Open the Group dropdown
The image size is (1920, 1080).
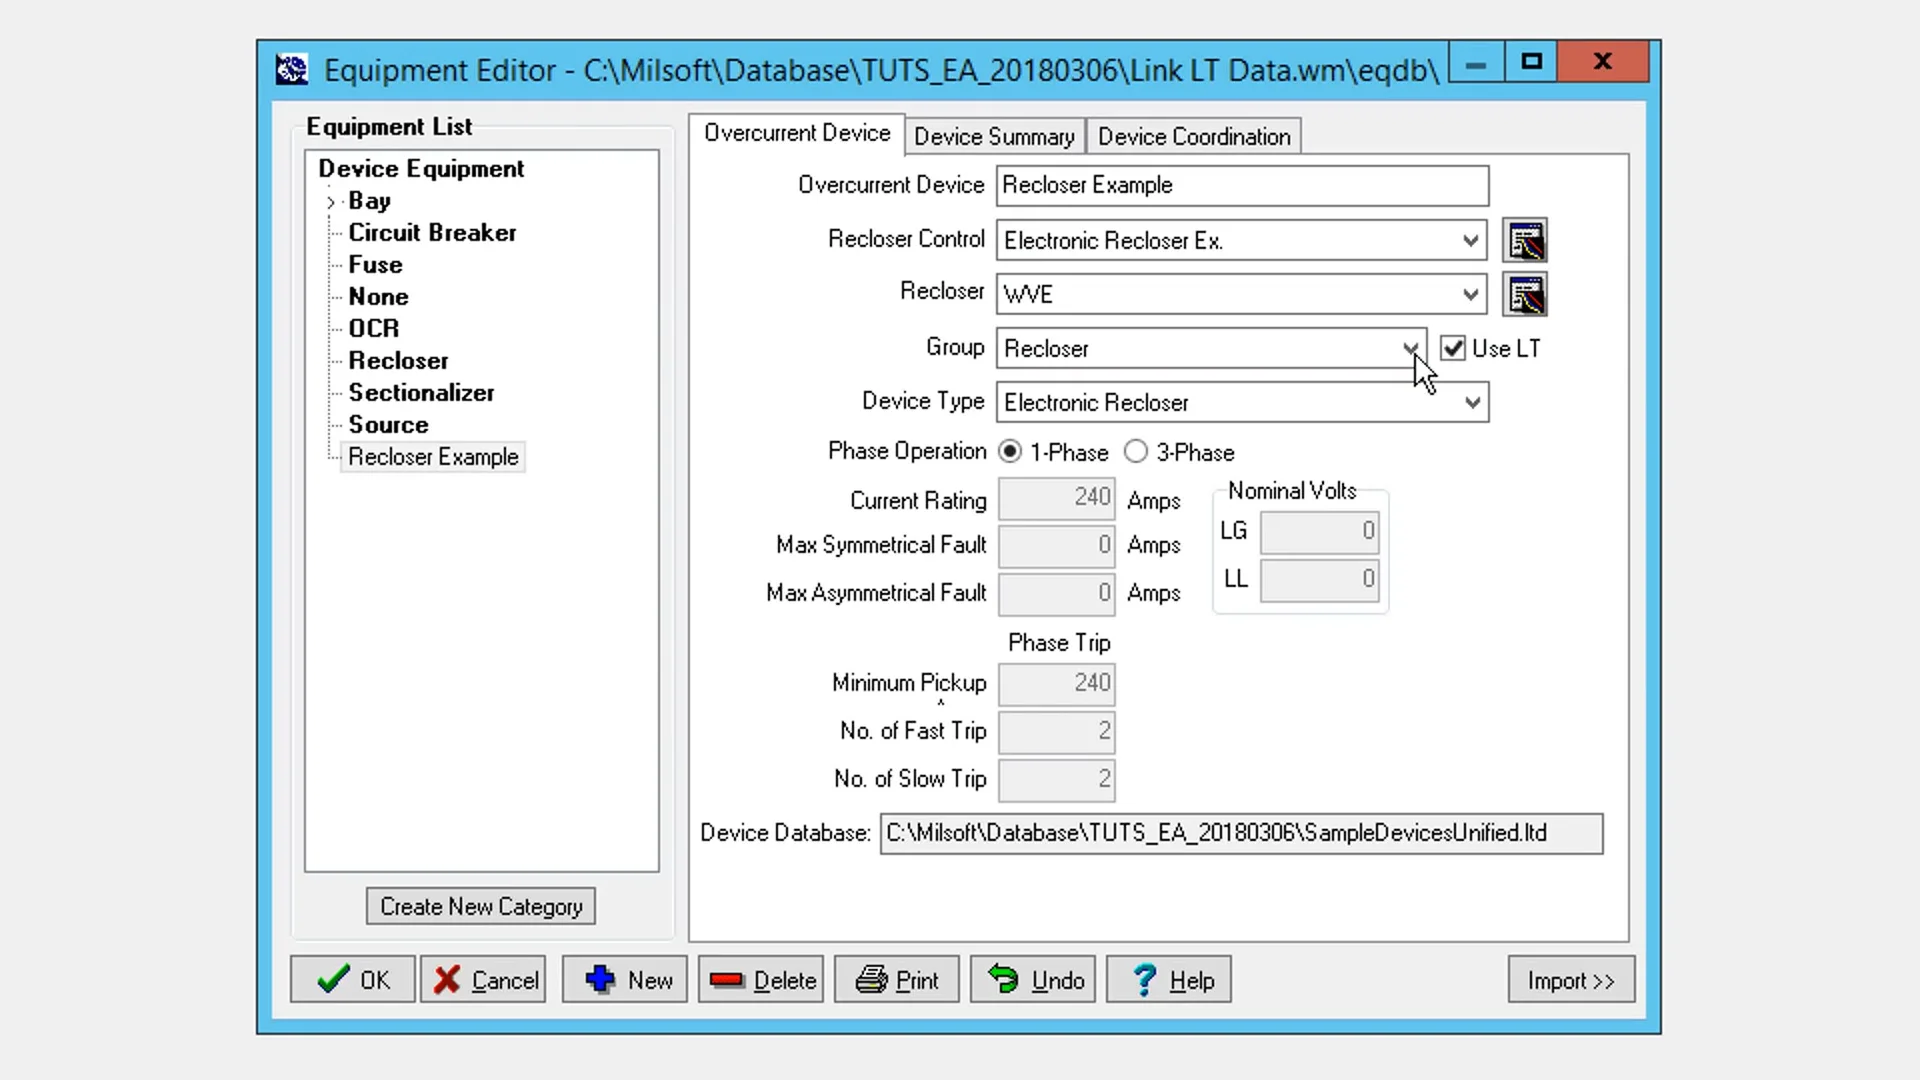point(1411,349)
